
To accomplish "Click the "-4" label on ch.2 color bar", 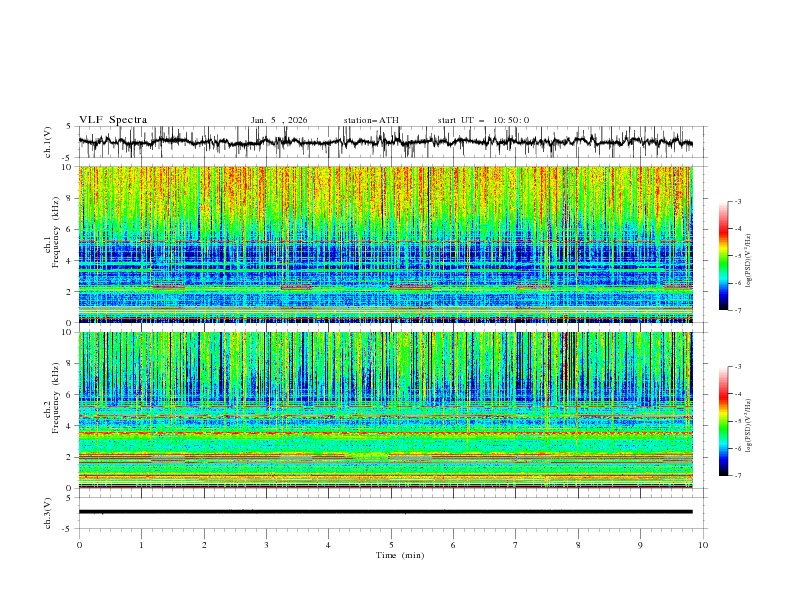I will click(x=738, y=394).
